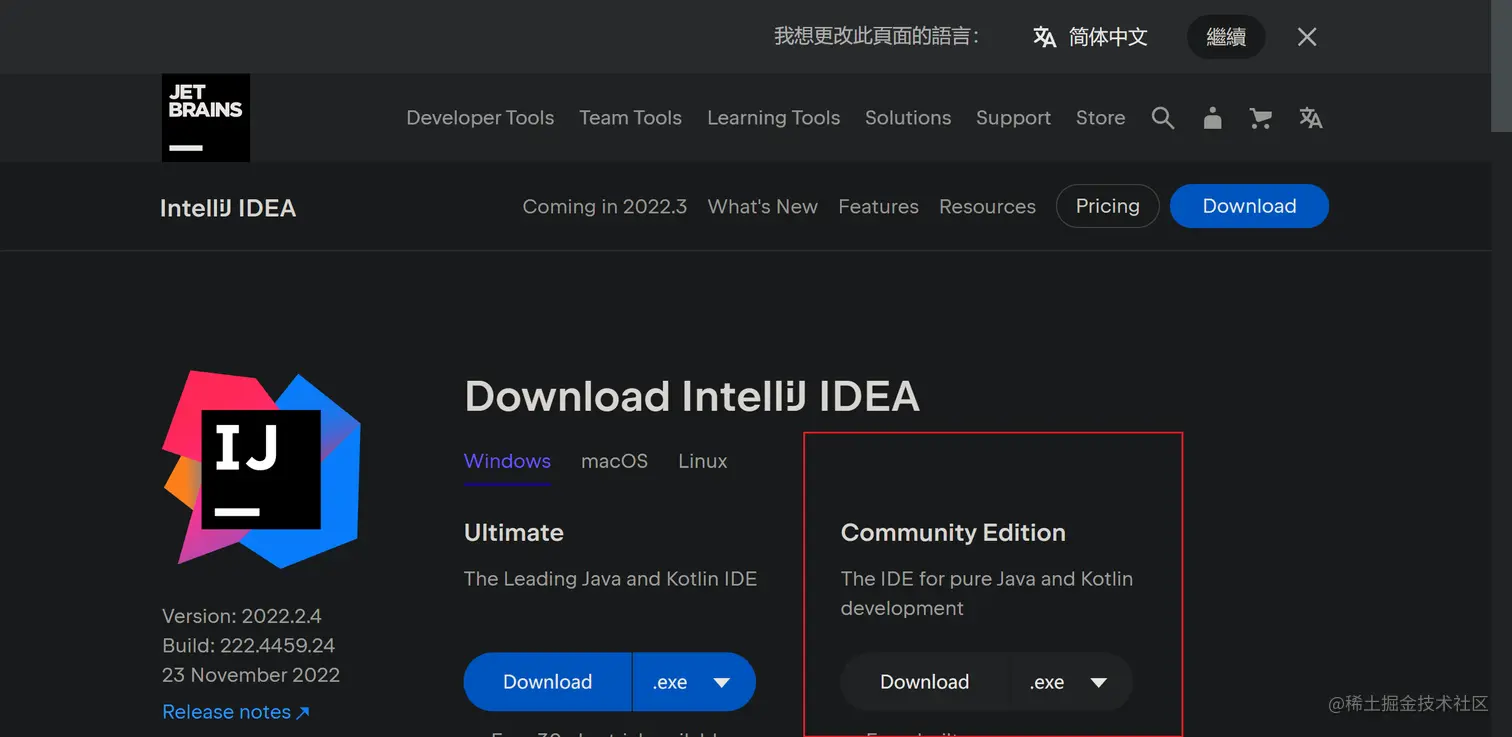The image size is (1512, 737).
Task: Click the IntelliJ IDEA product title
Action: coord(228,208)
